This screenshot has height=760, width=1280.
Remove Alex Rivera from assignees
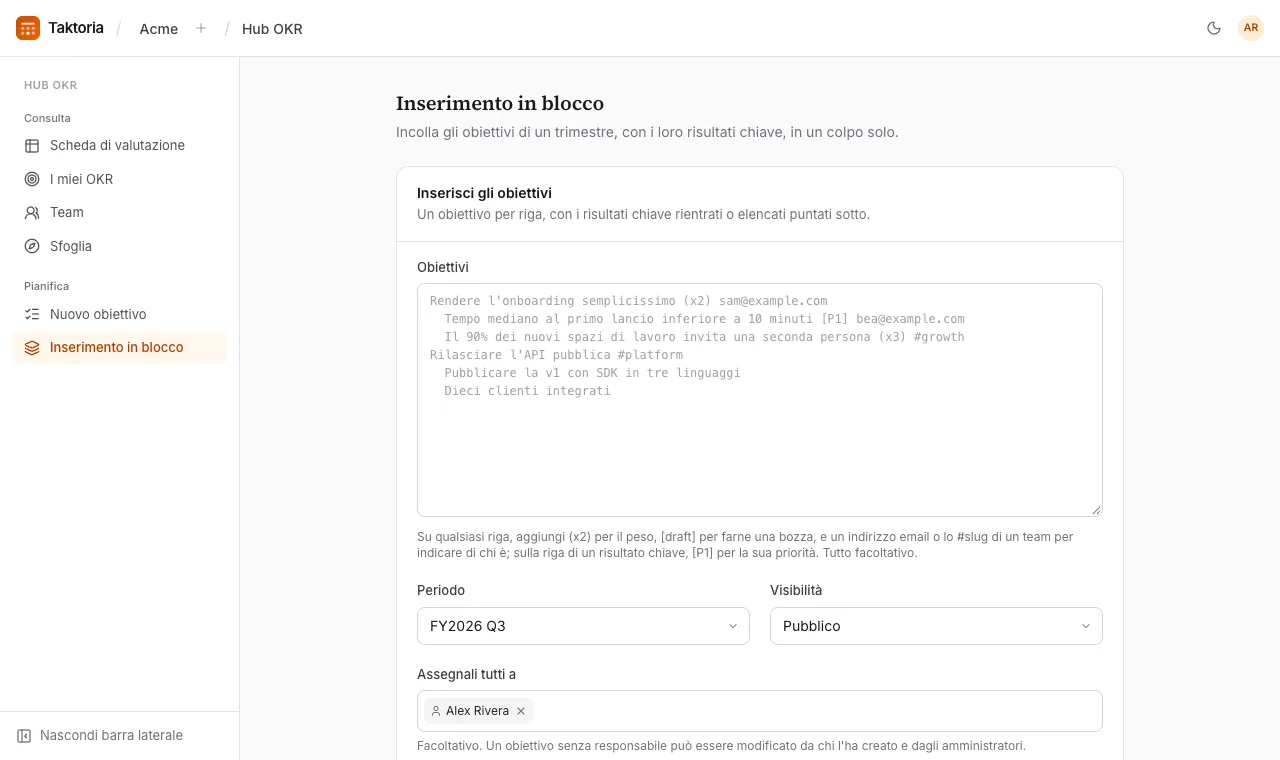point(521,711)
